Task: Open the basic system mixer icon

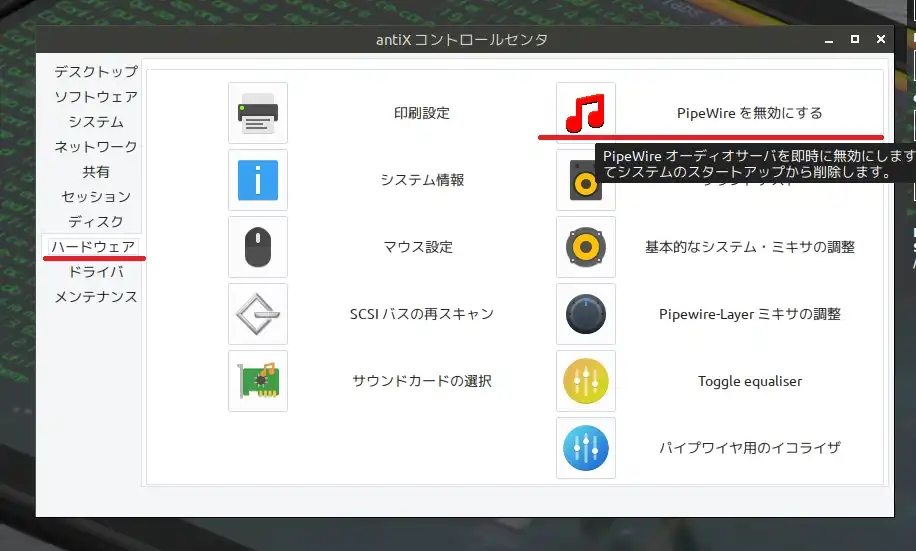Action: 585,247
